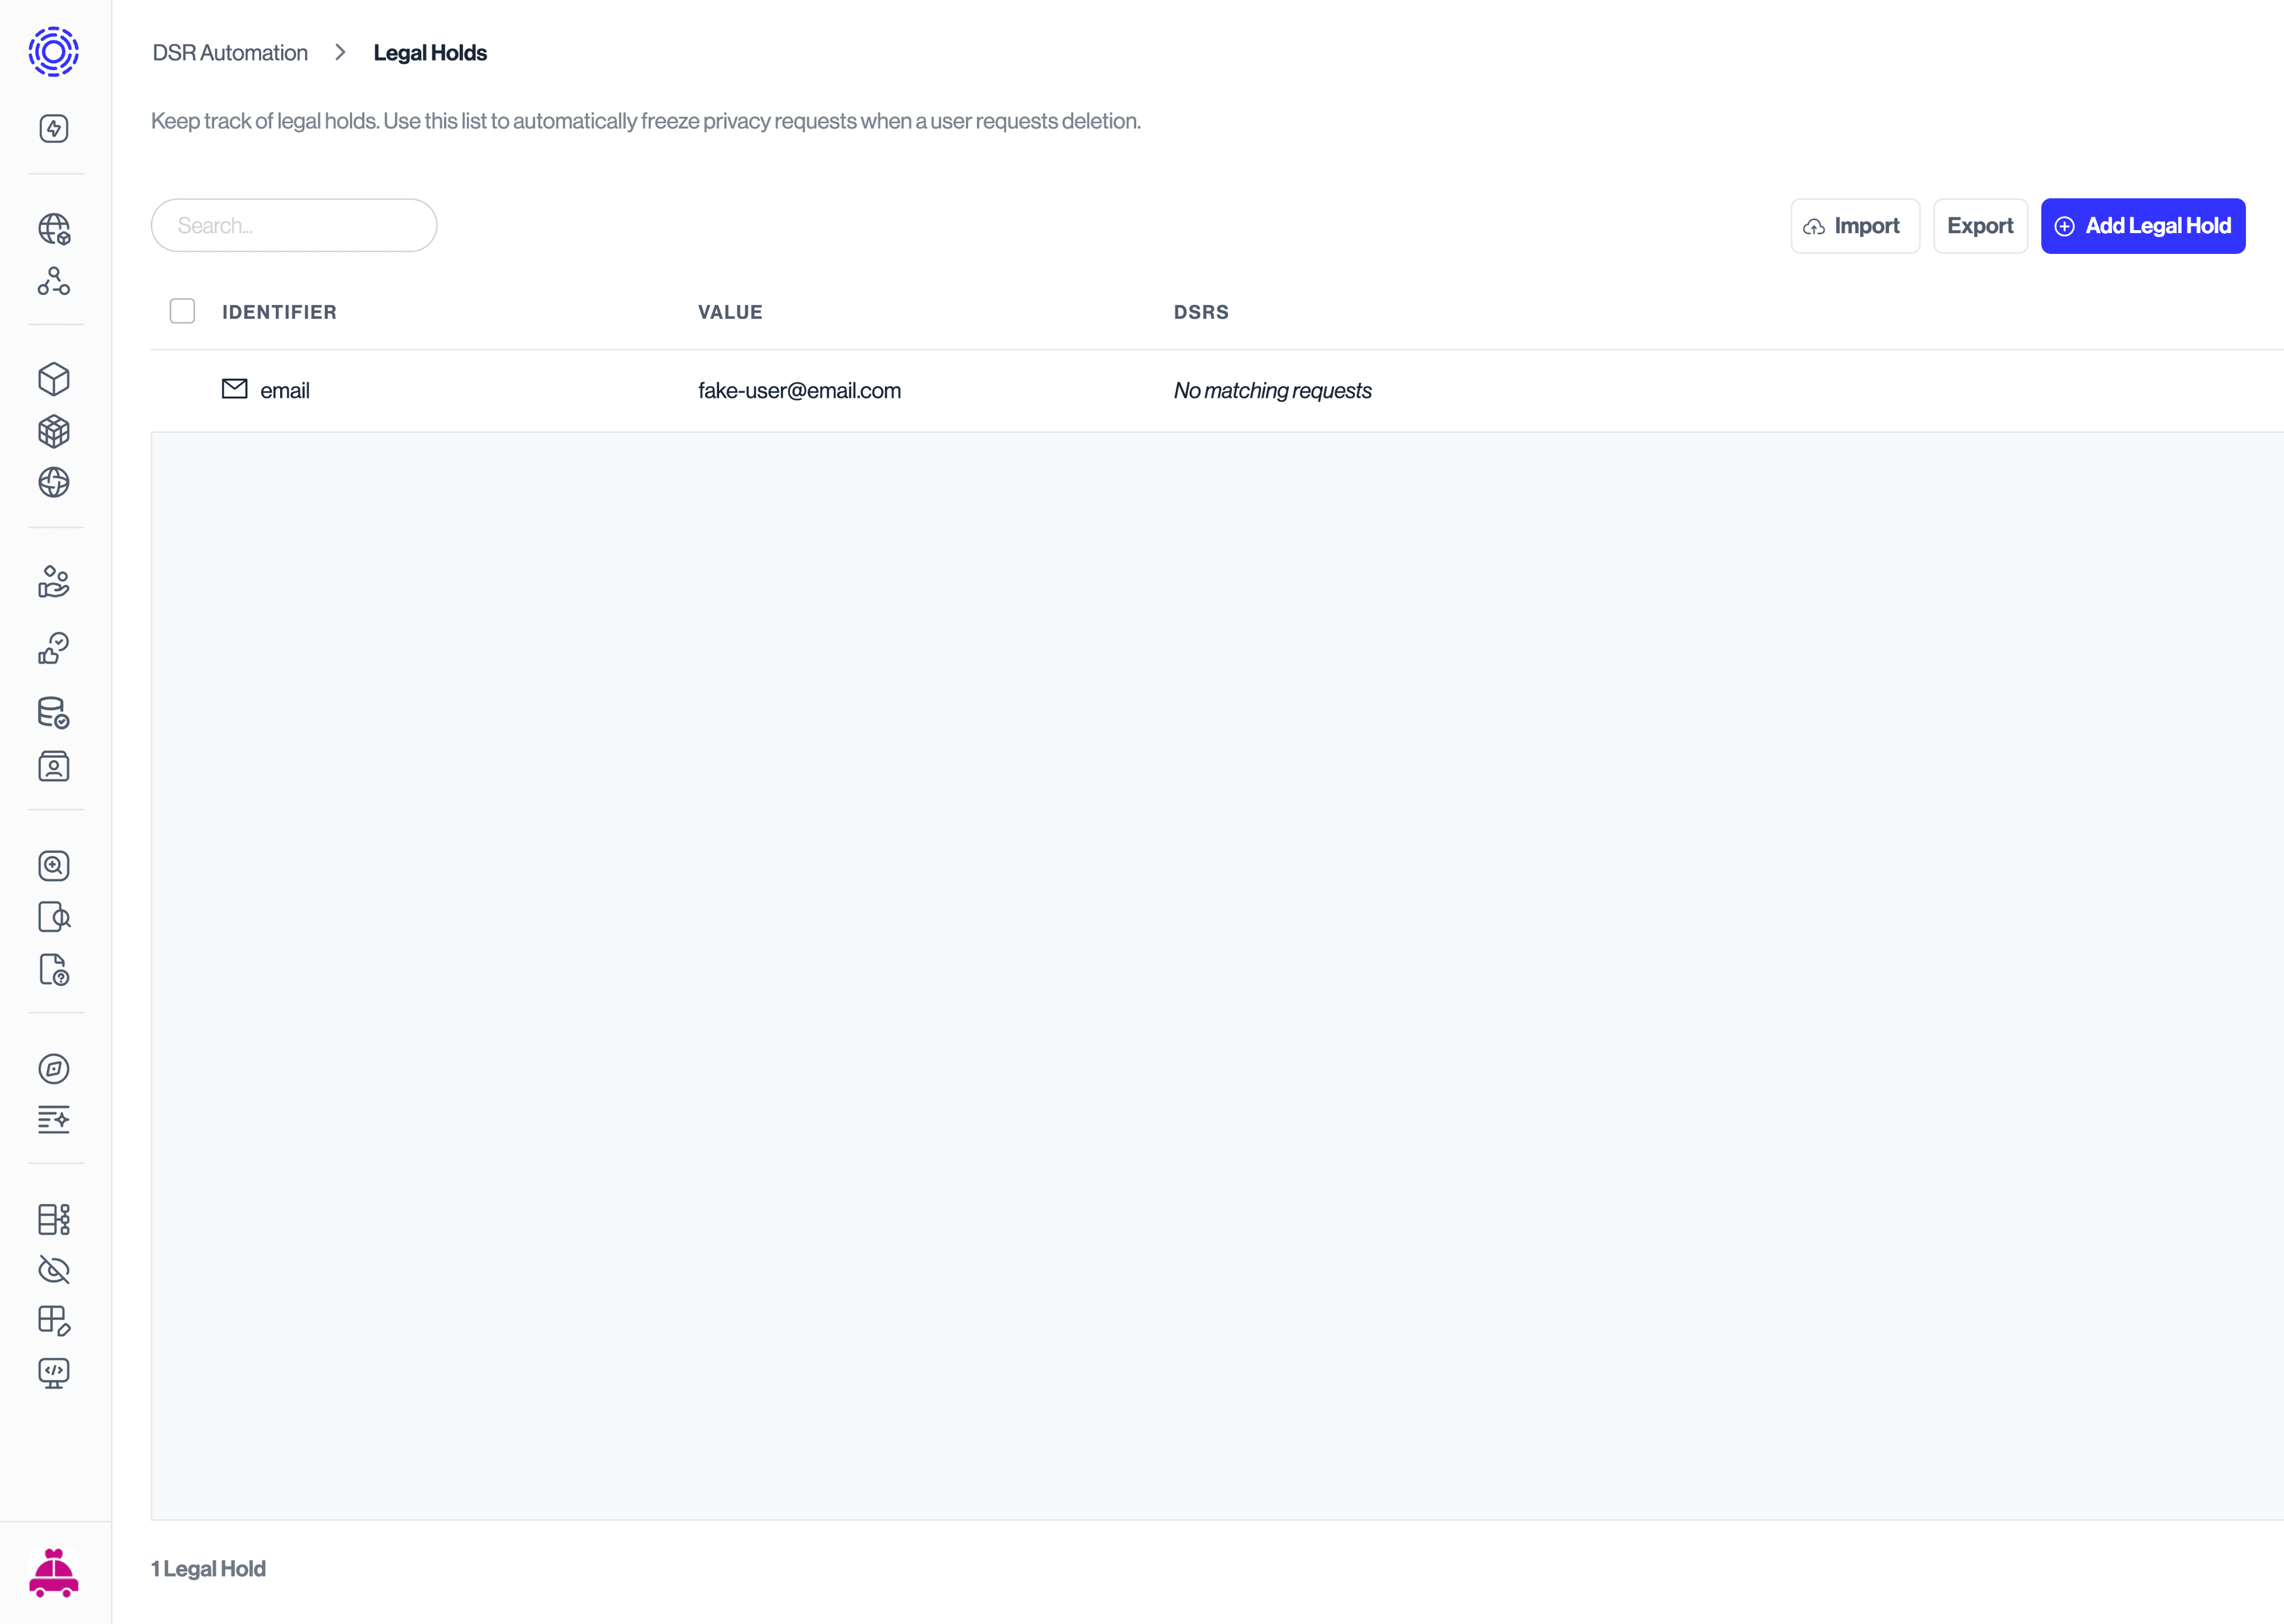Open the thumbs-up check sidebar icon
2284x1624 pixels.
[x=54, y=648]
